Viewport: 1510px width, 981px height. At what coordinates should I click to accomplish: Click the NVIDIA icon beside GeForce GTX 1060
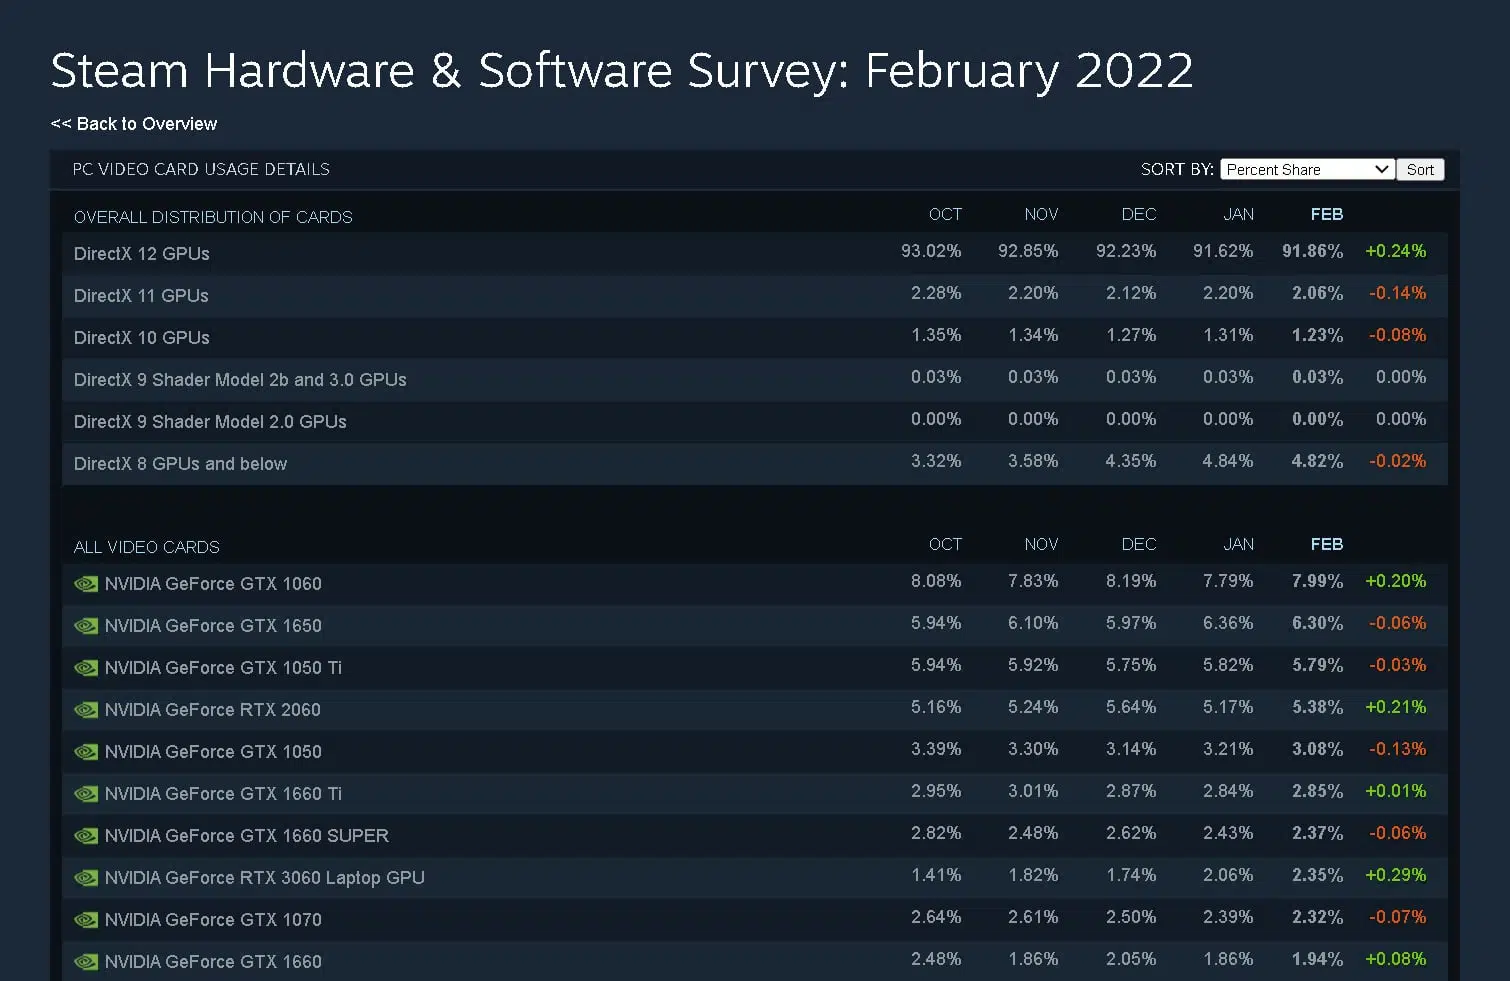(86, 584)
